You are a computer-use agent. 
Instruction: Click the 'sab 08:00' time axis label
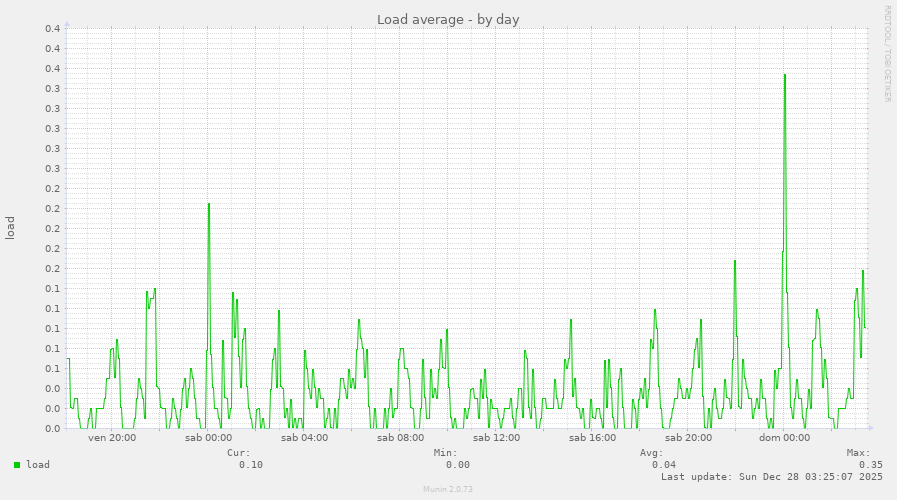(400, 438)
